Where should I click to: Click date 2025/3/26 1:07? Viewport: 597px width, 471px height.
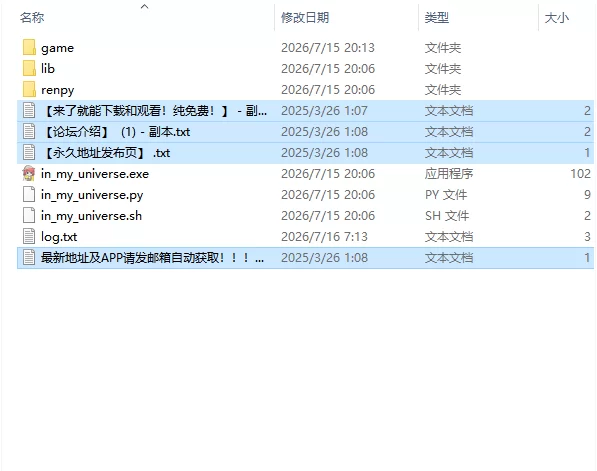pyautogui.click(x=324, y=111)
